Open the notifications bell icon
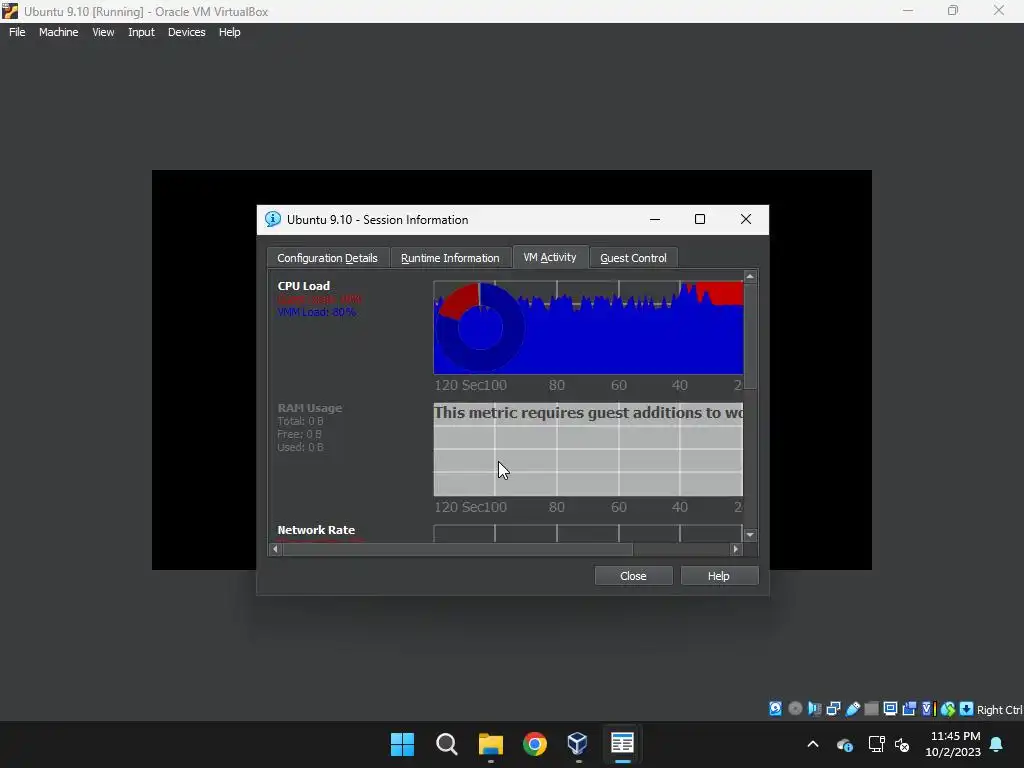Viewport: 1024px width, 768px height. [997, 744]
